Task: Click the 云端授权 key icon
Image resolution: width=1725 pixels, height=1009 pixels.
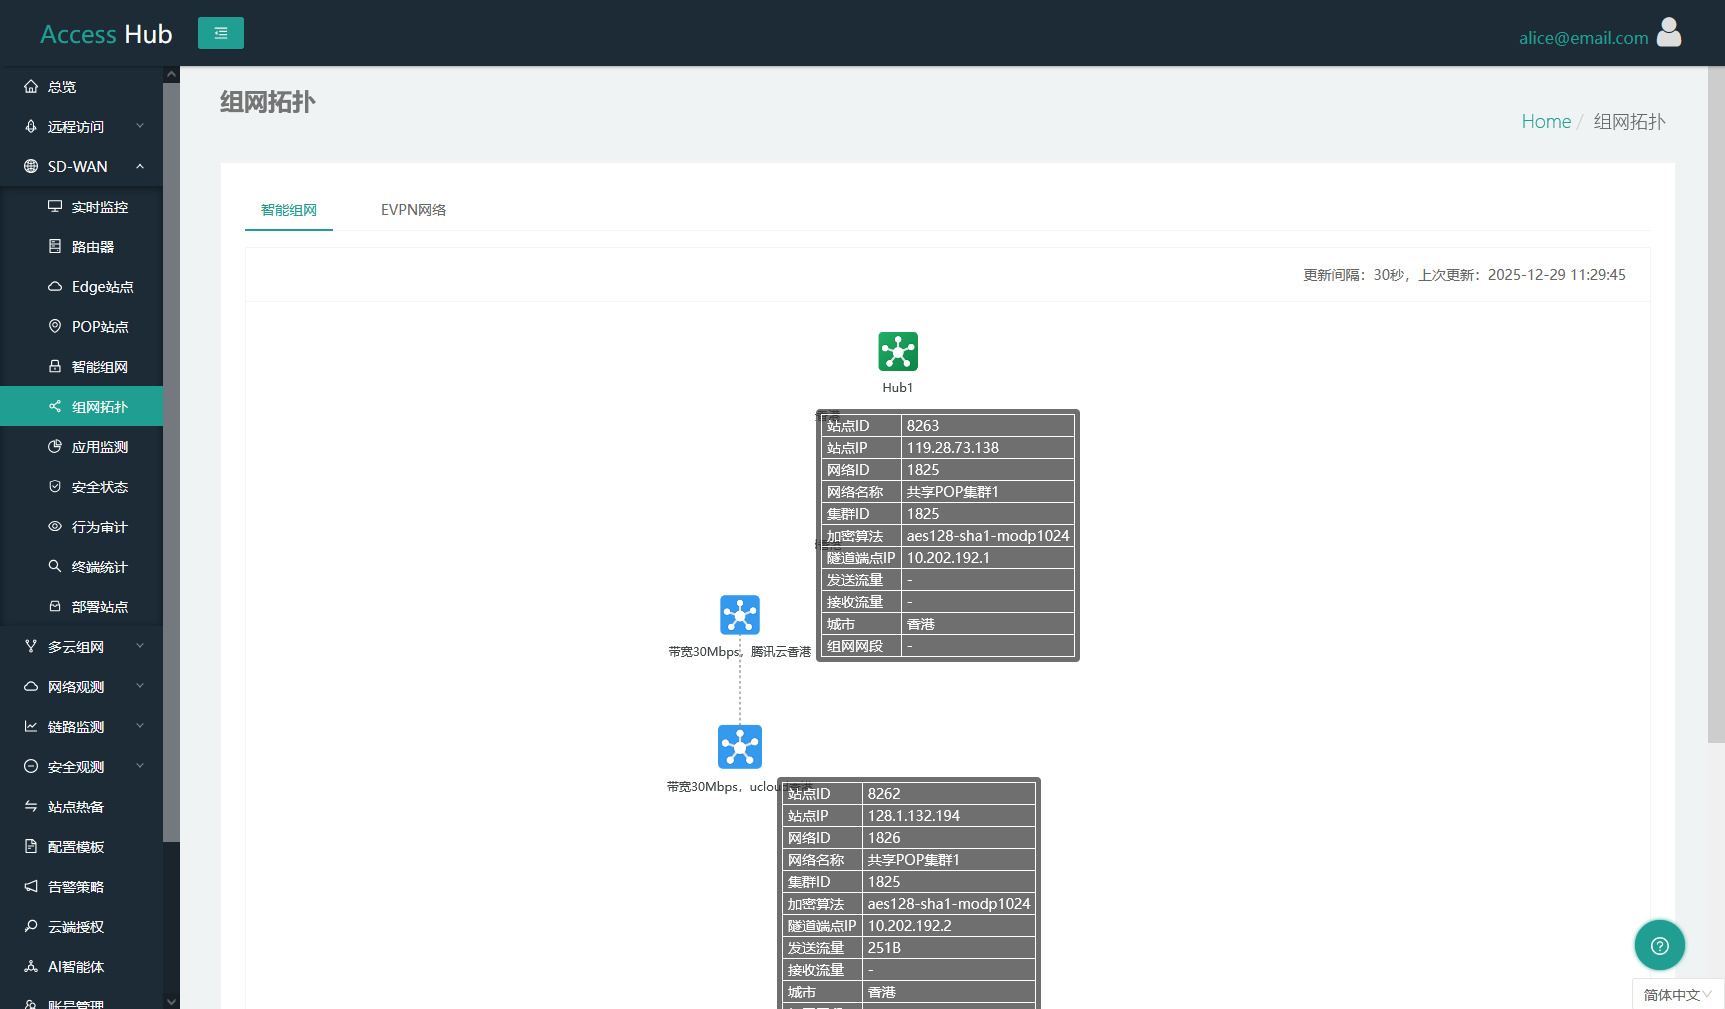Action: coord(31,927)
